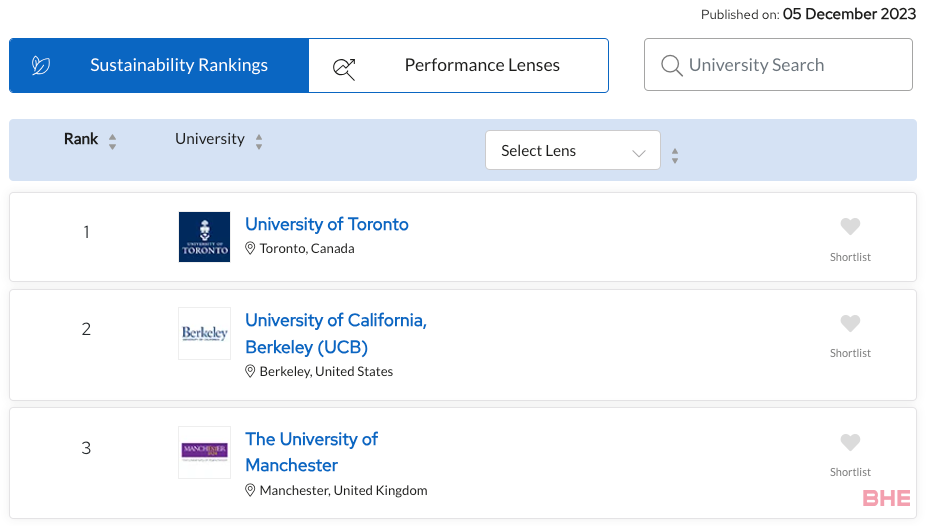Sort by Rank using its arrows
930x526 pixels.
pos(113,141)
